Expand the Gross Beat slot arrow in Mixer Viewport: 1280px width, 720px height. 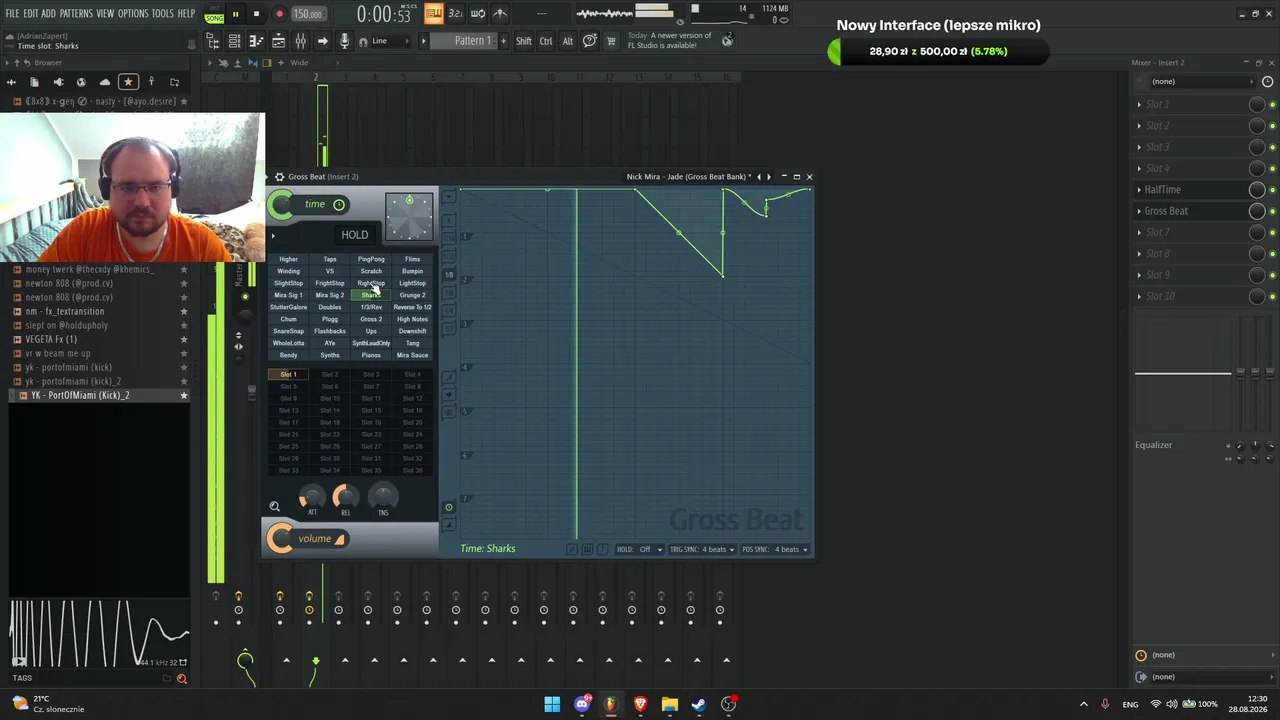coord(1139,211)
